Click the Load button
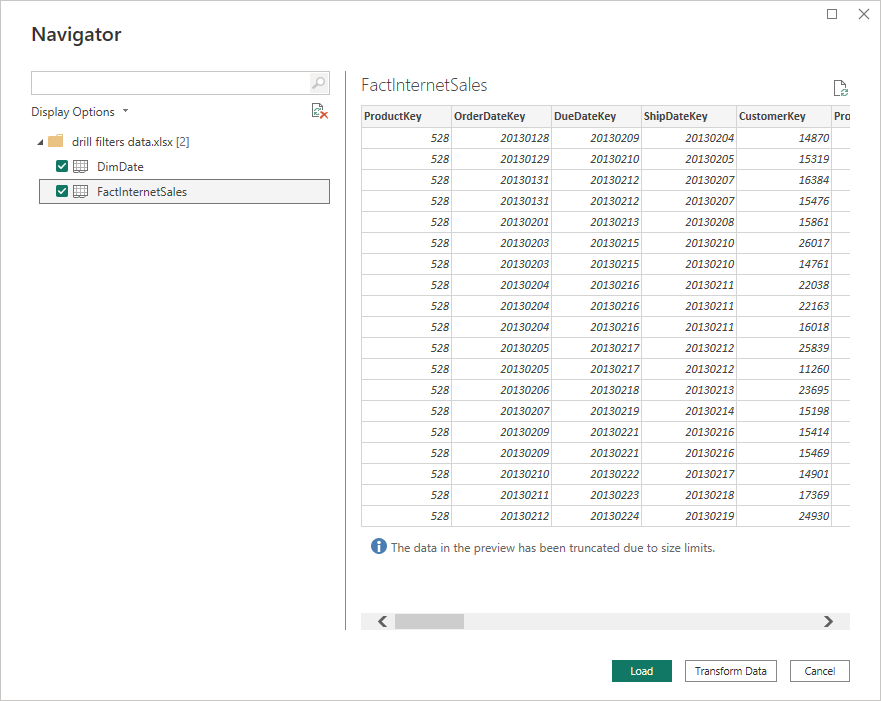Screen dimensions: 881x701 642,671
